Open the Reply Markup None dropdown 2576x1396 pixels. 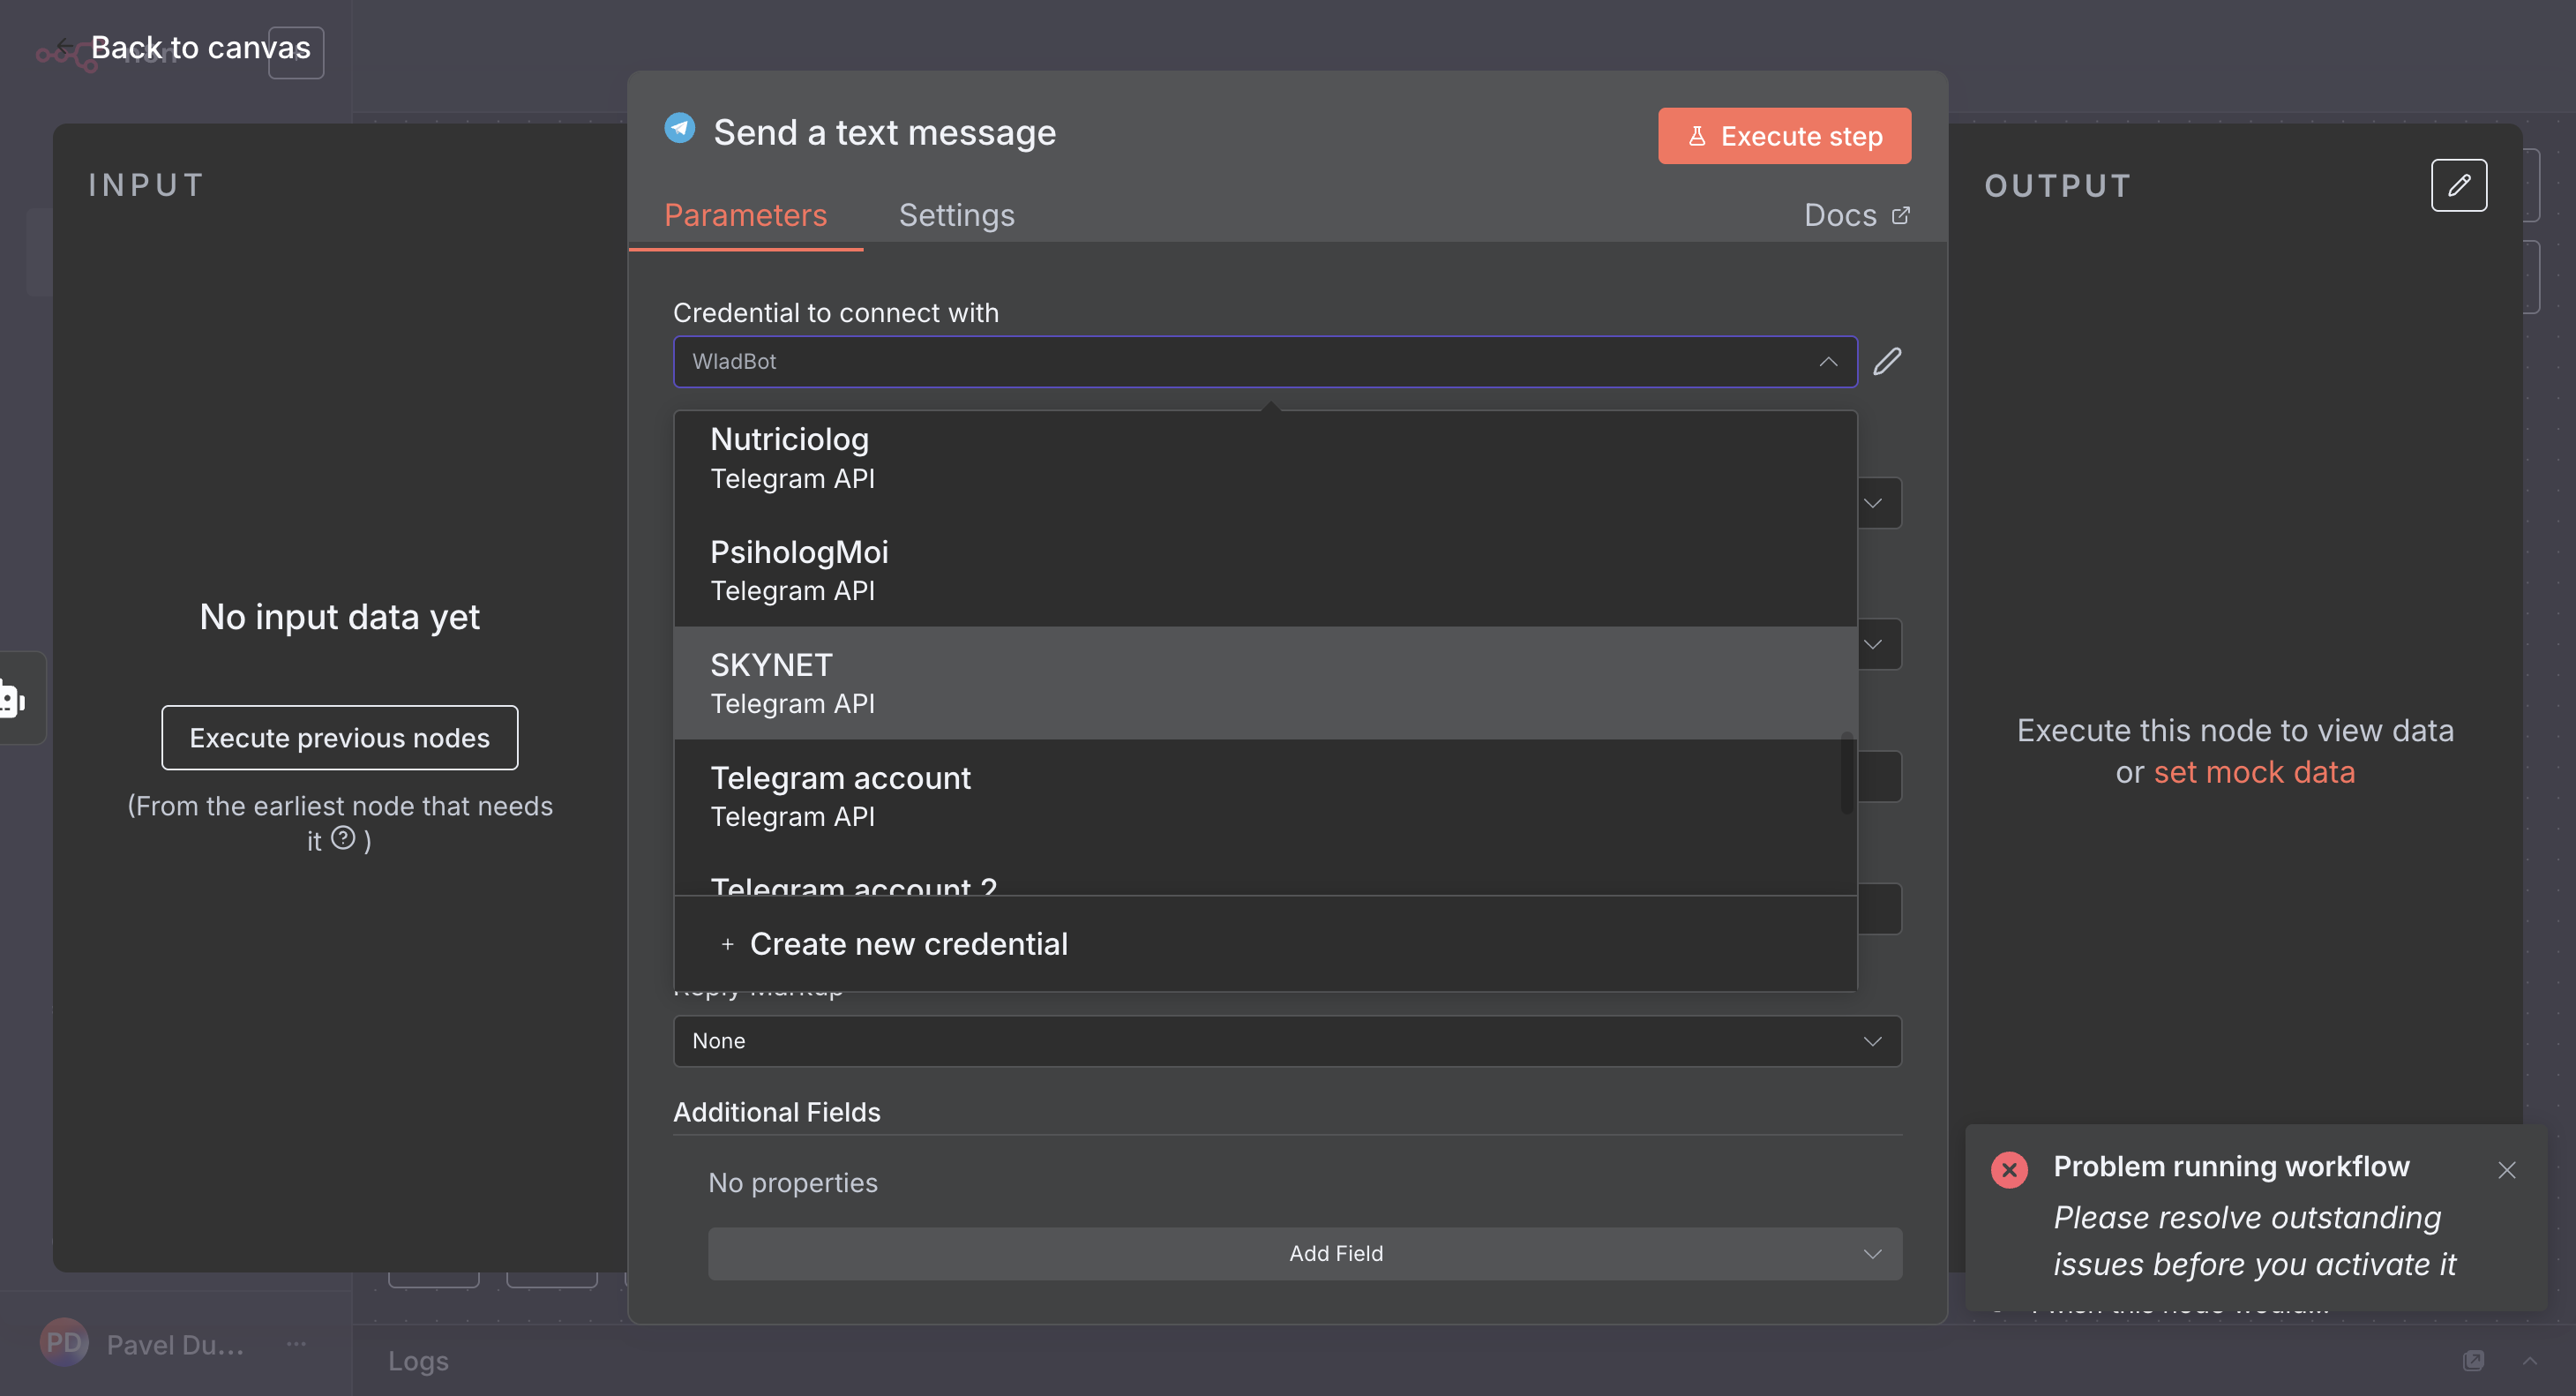pyautogui.click(x=1286, y=1041)
